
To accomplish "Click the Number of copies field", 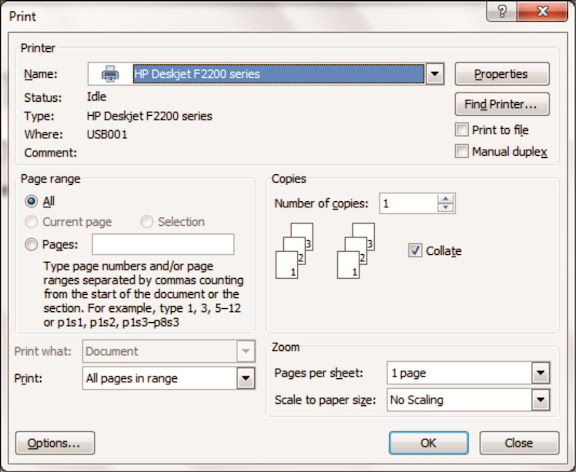I will (x=408, y=203).
